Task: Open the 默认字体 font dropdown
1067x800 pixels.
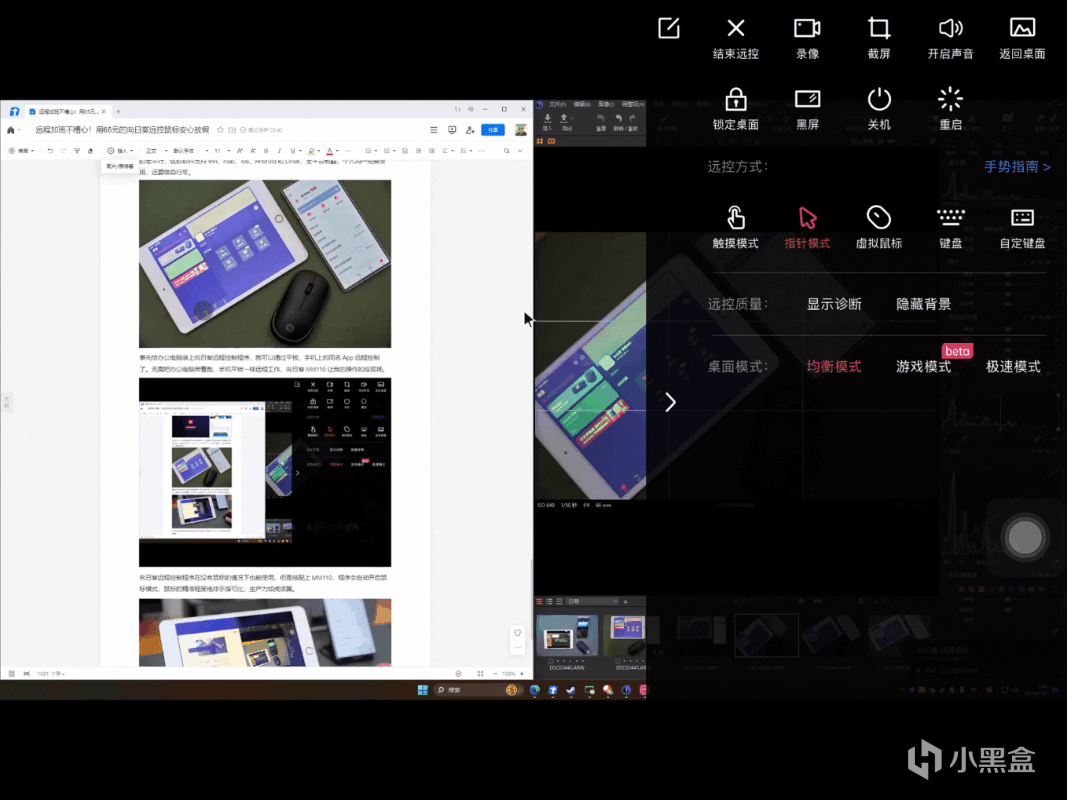Action: point(190,151)
